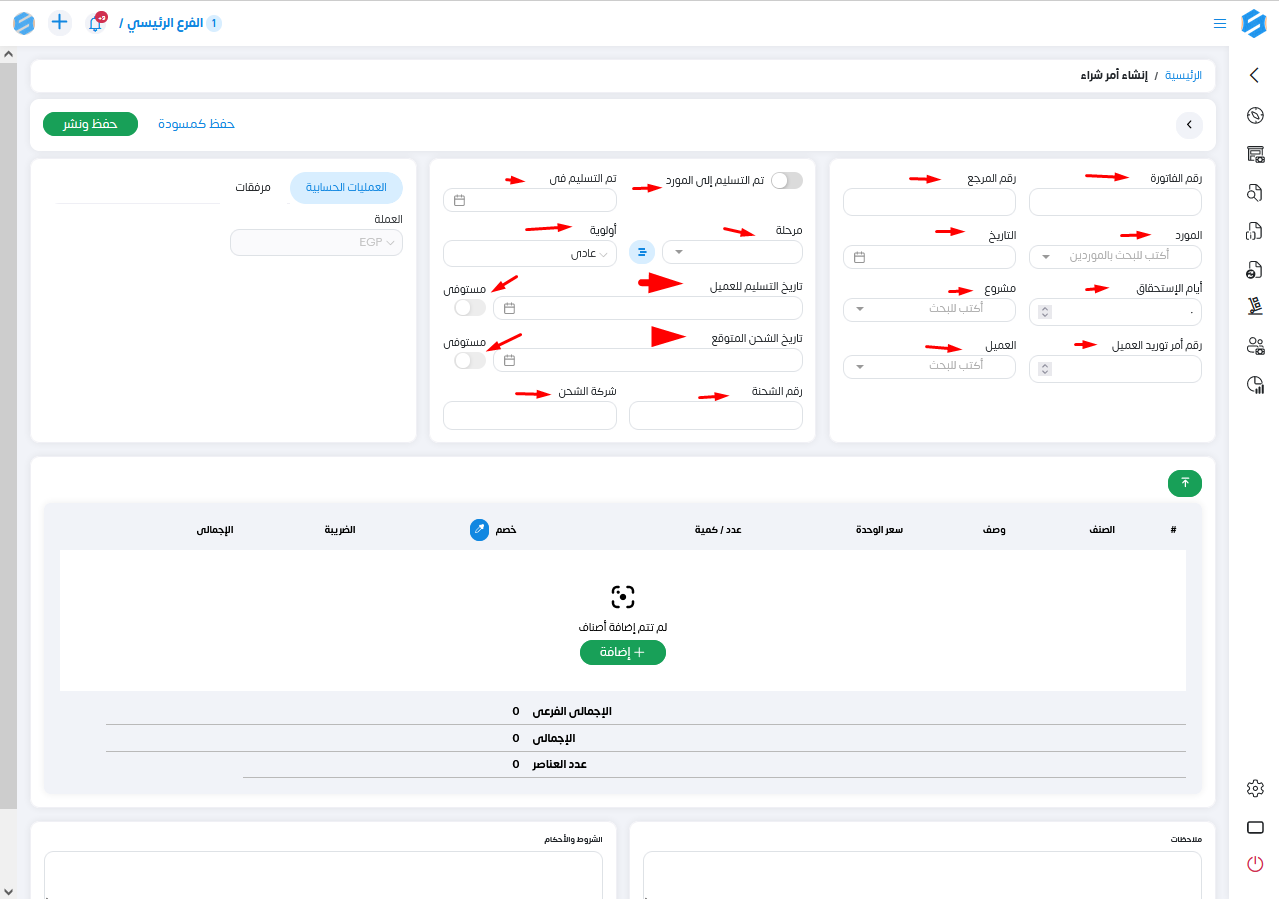
Task: Expand the أولوية priority dropdown
Action: coord(530,253)
